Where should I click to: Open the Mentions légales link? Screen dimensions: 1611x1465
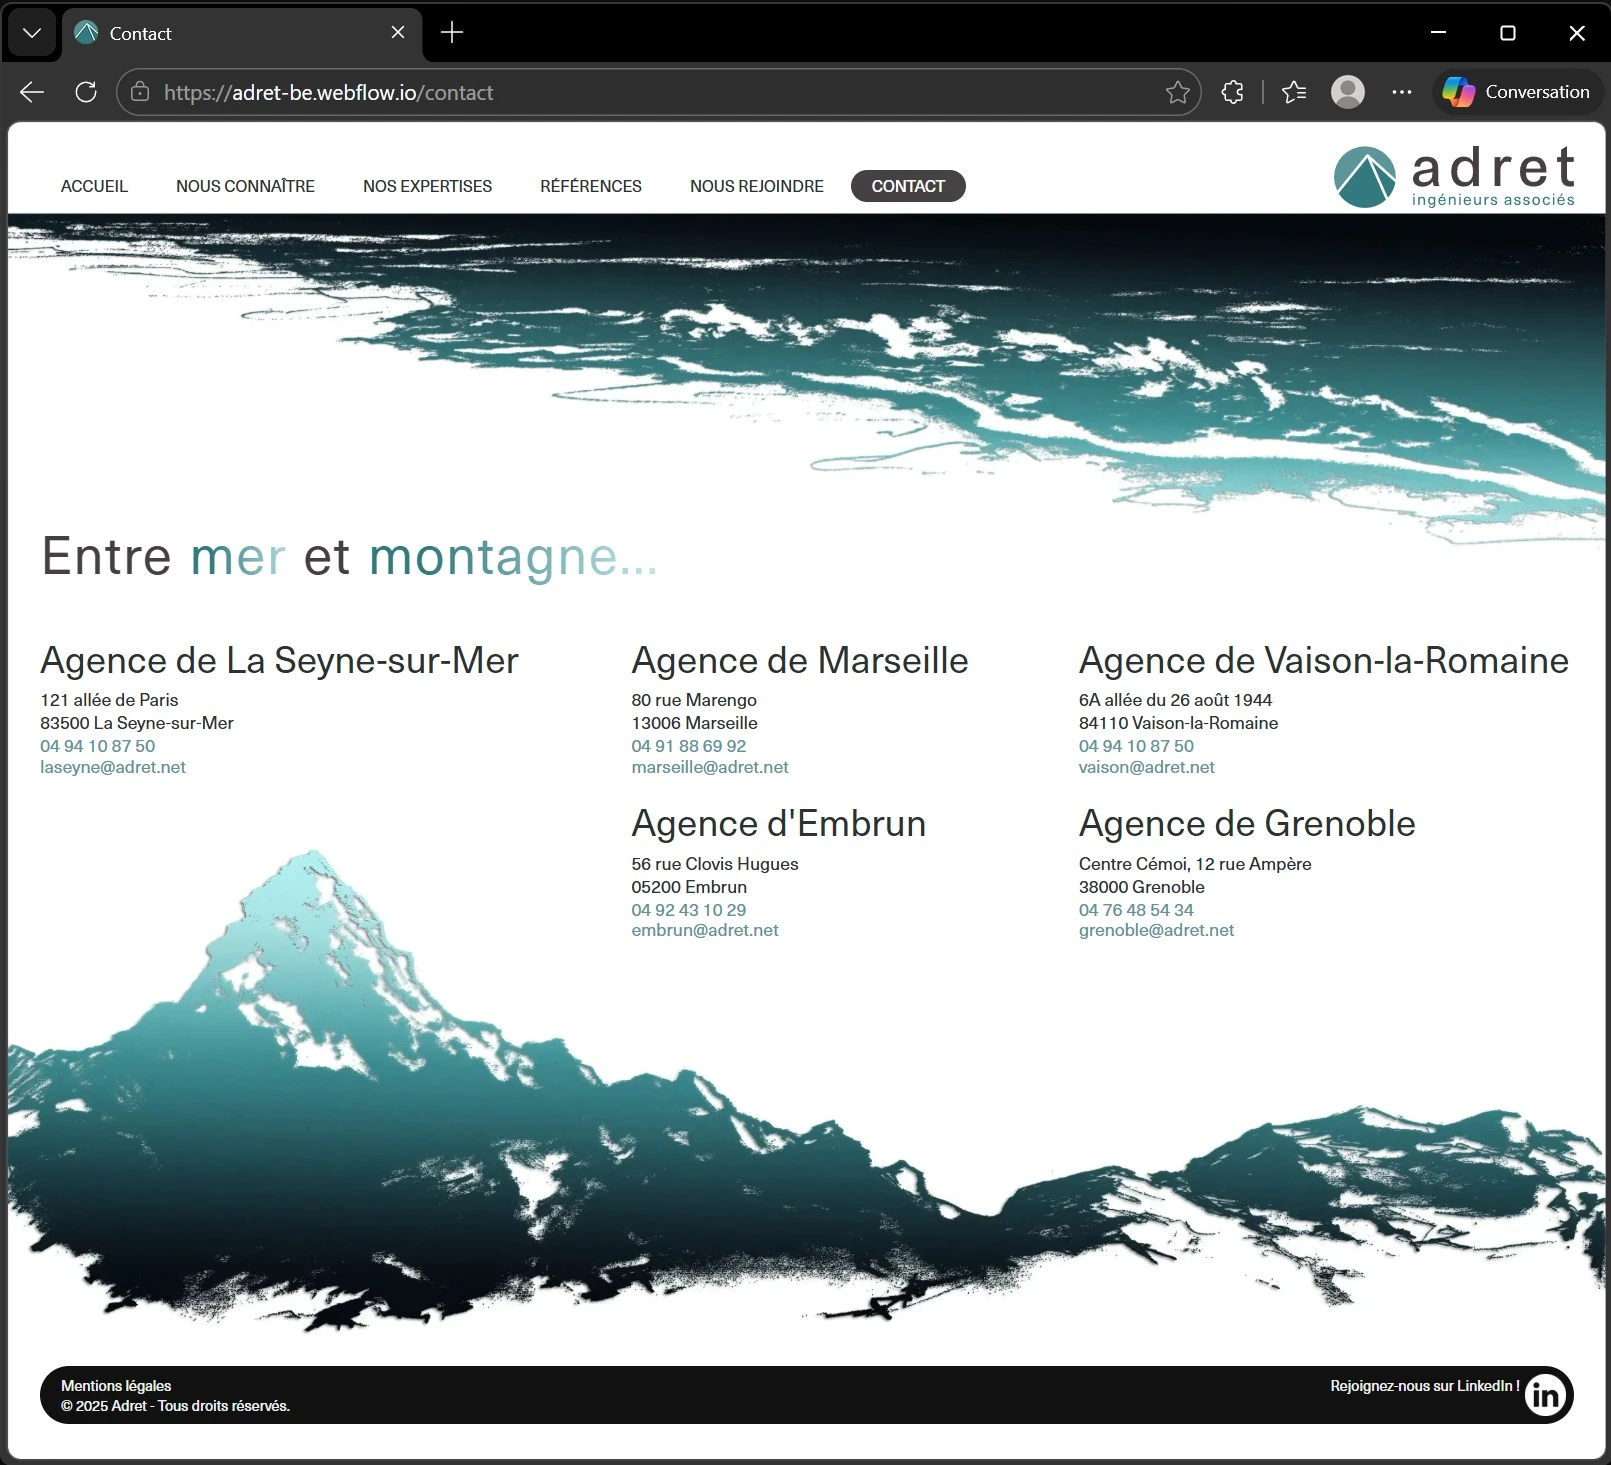115,1385
